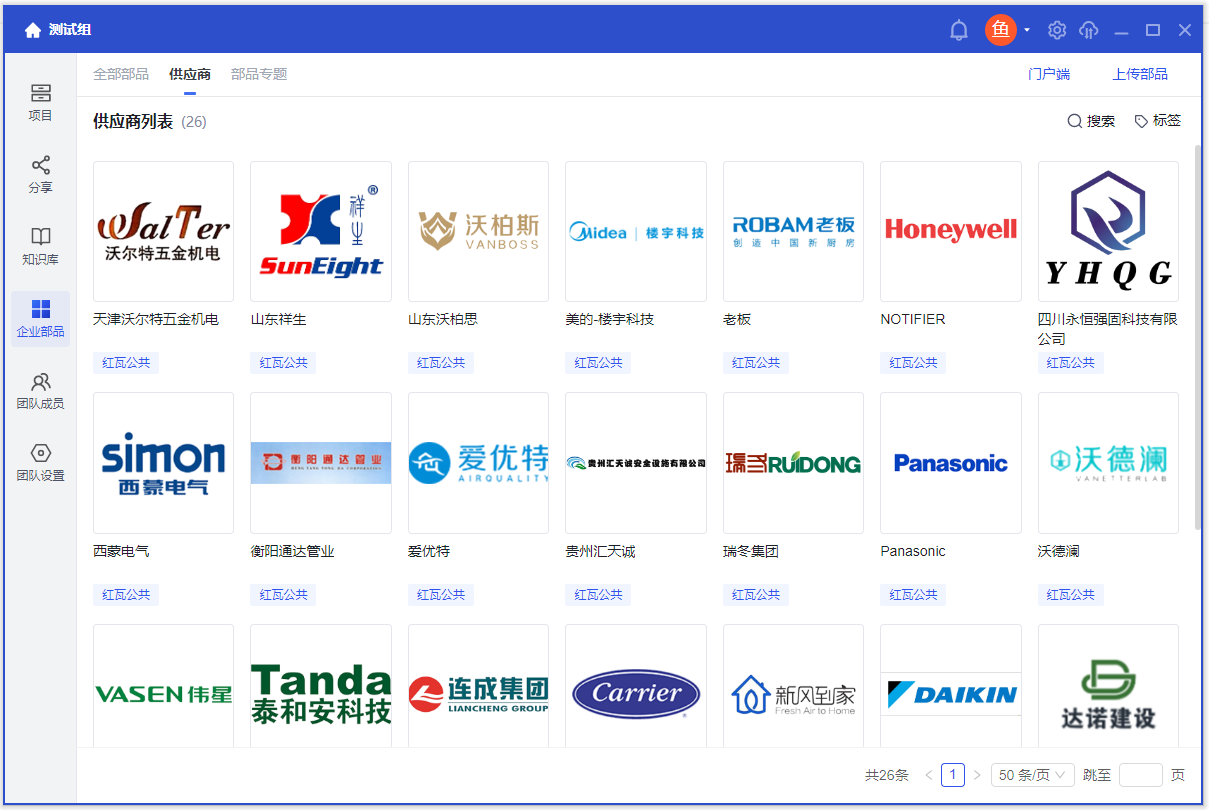Open the notification bell

(x=959, y=30)
